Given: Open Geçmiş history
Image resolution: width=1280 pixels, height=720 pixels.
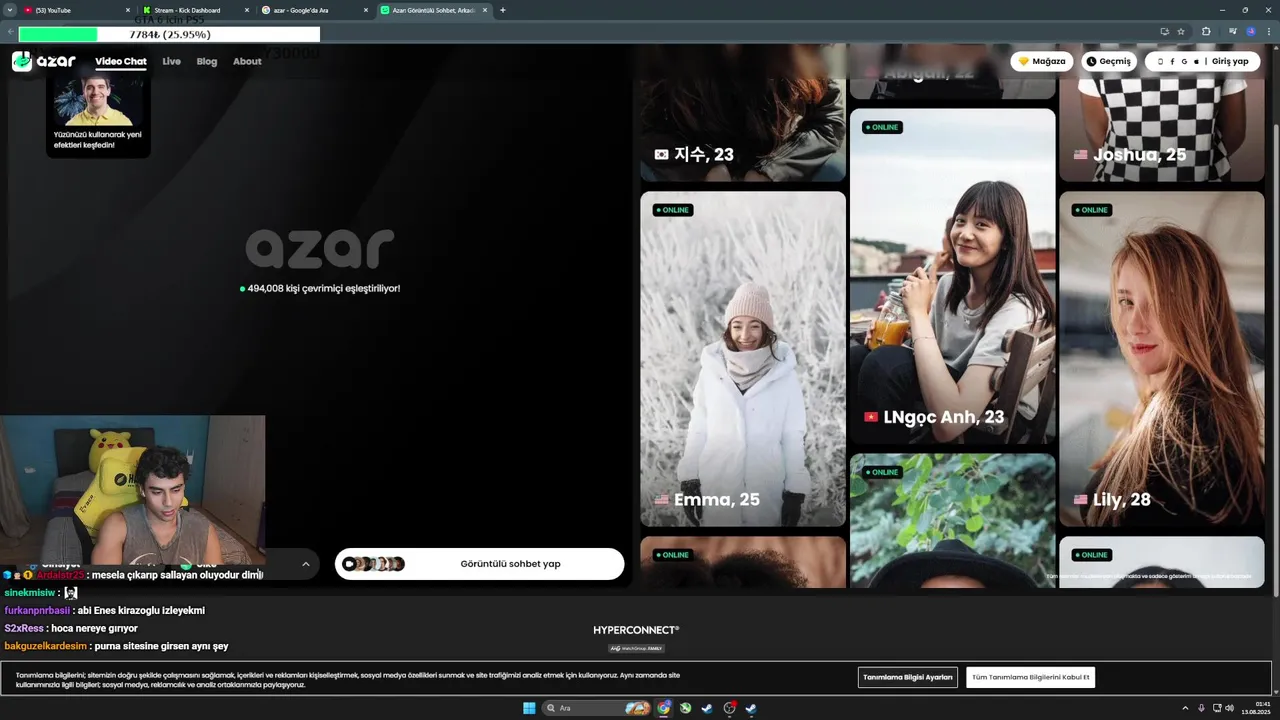Looking at the screenshot, I should coord(1109,61).
